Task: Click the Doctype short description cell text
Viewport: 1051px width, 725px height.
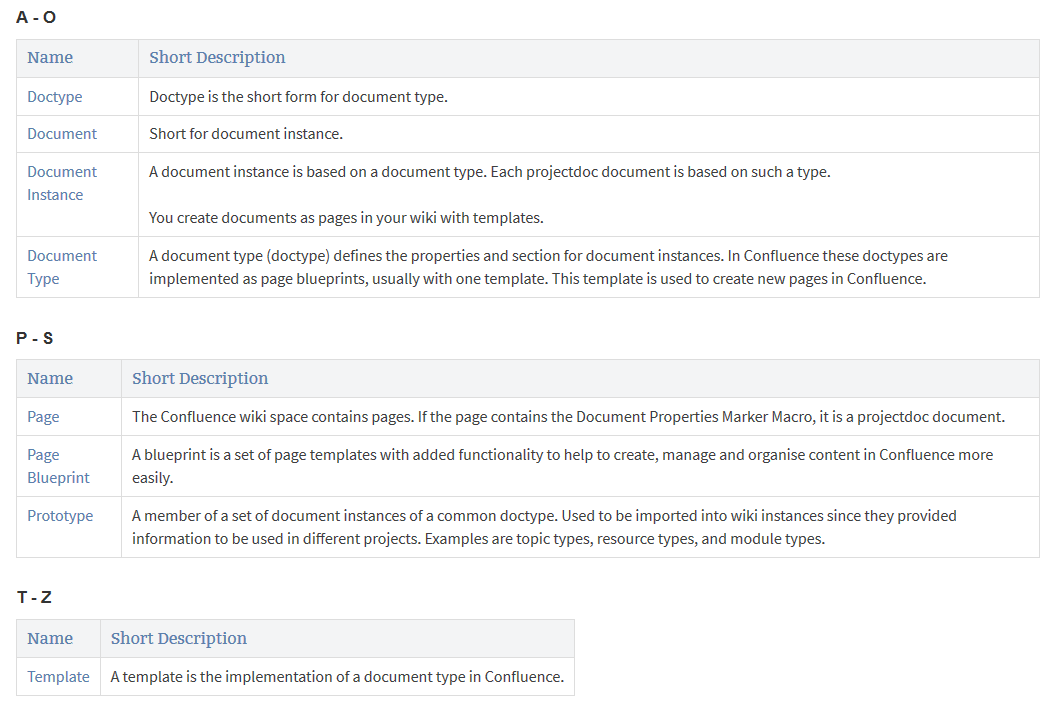Action: (x=298, y=97)
